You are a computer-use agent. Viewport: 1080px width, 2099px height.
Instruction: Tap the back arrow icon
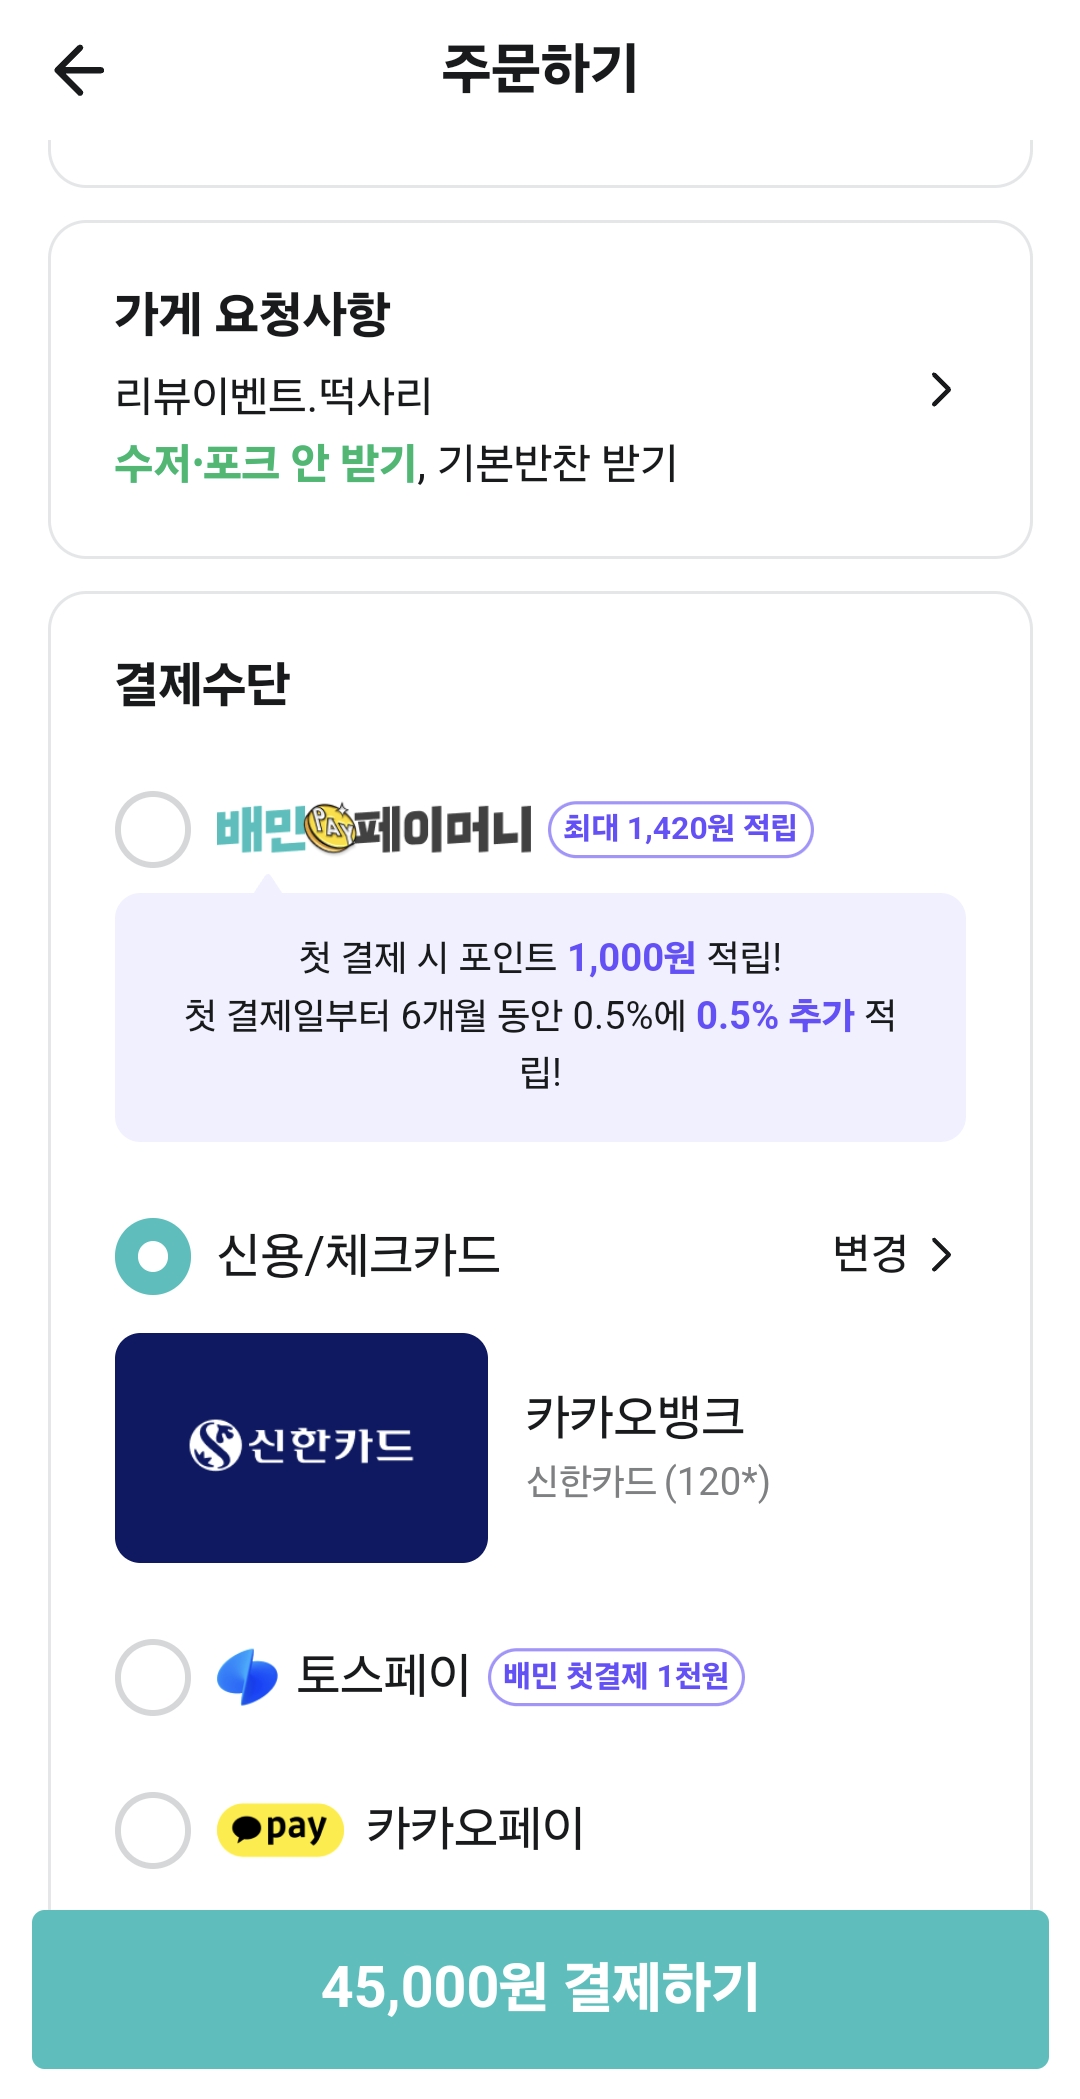click(79, 71)
